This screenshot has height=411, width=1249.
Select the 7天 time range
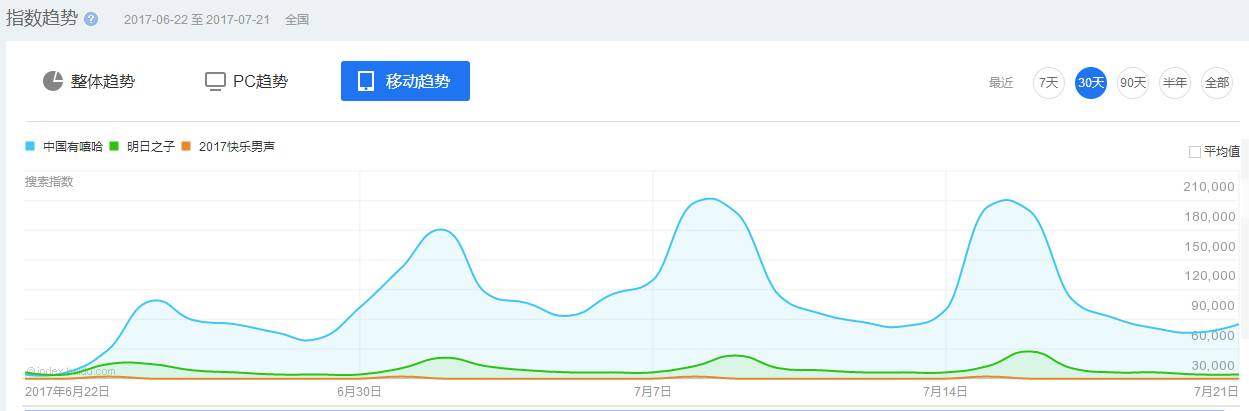[x=1048, y=83]
